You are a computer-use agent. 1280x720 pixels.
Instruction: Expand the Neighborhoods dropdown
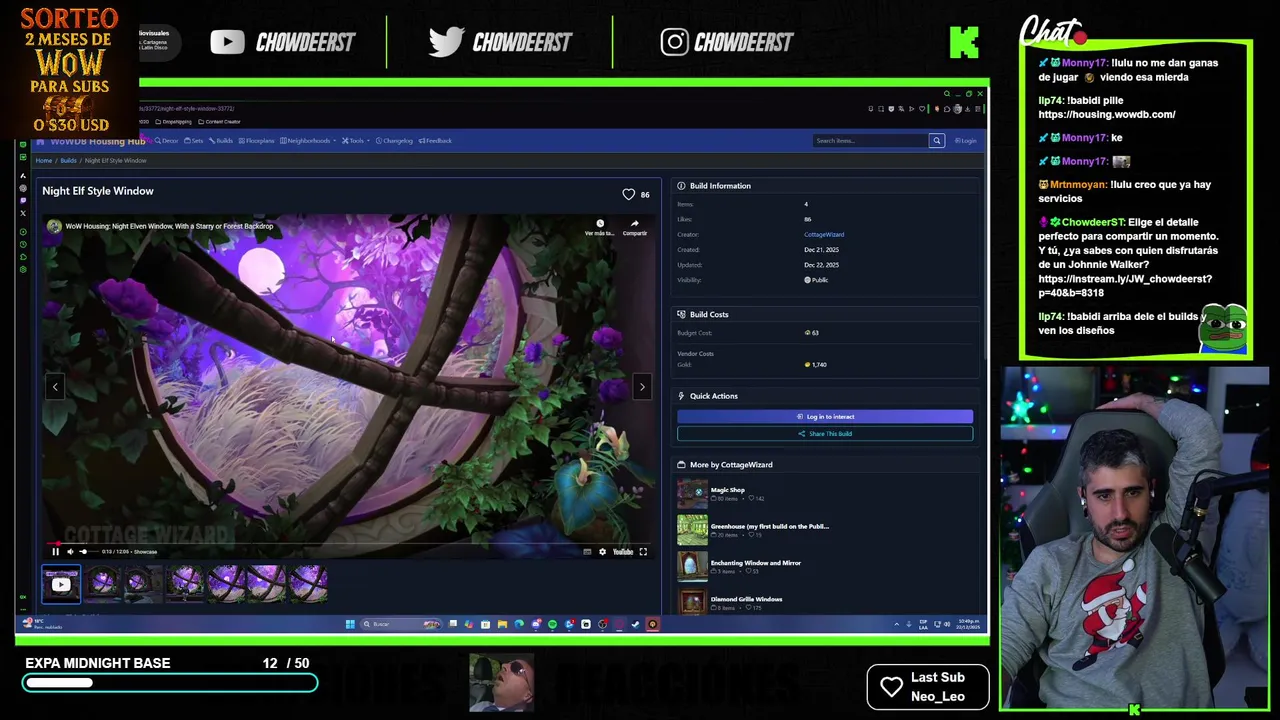(307, 141)
